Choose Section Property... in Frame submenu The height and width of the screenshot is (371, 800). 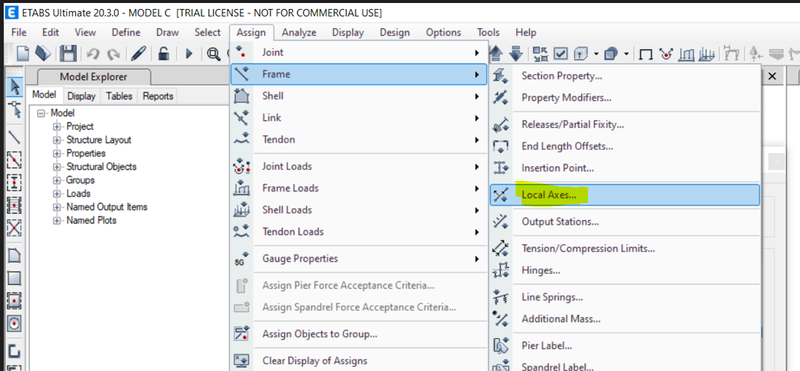624,76
